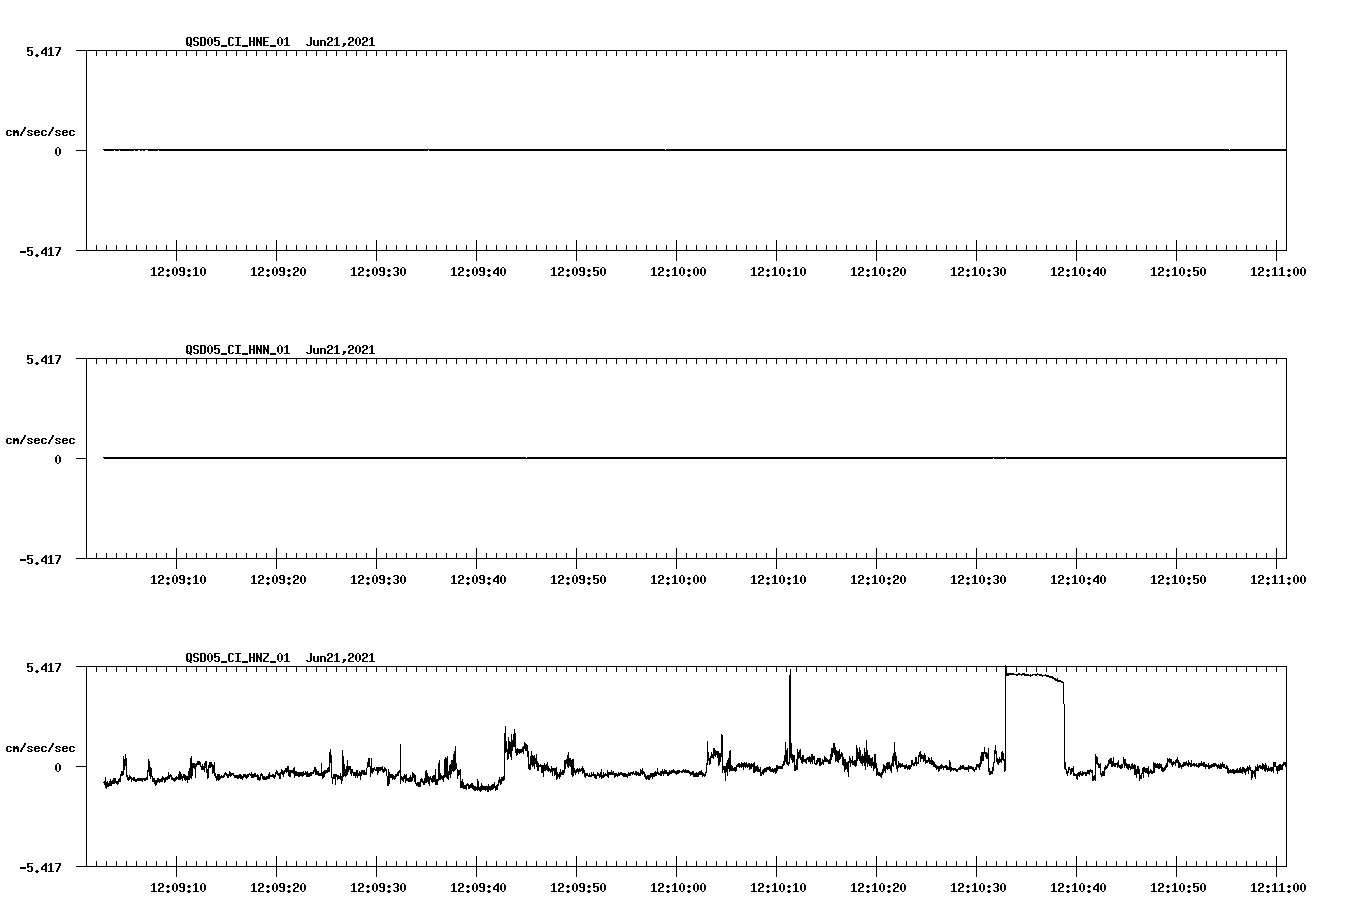
Task: Click the 12:09:10 time label under HNZ plot
Action: (178, 887)
